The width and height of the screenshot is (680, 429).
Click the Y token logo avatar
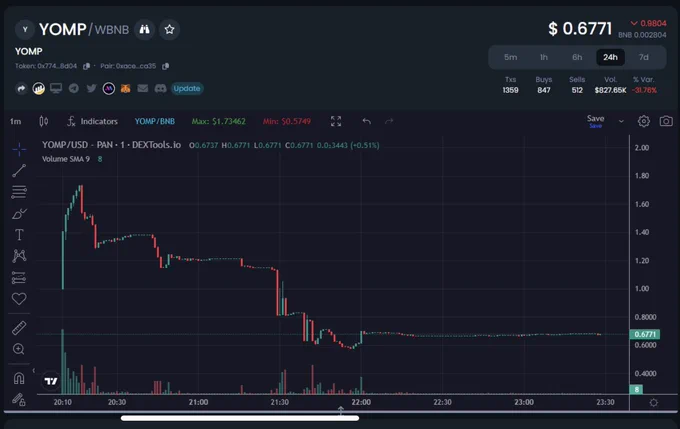(25, 29)
